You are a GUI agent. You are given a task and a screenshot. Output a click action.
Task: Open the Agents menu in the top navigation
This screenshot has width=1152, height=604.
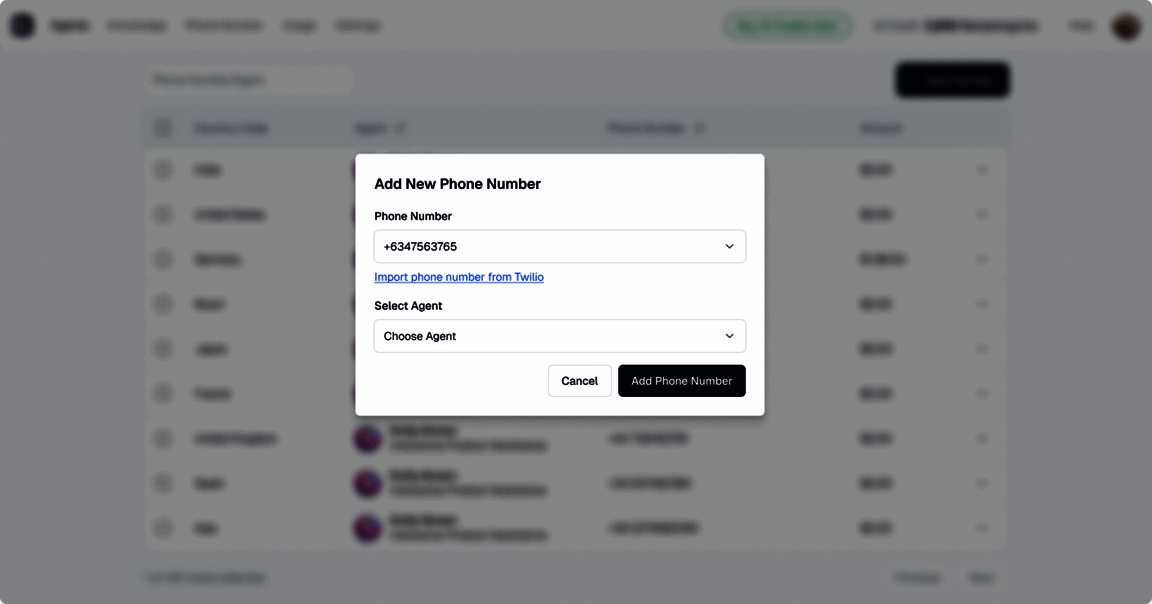(x=69, y=25)
